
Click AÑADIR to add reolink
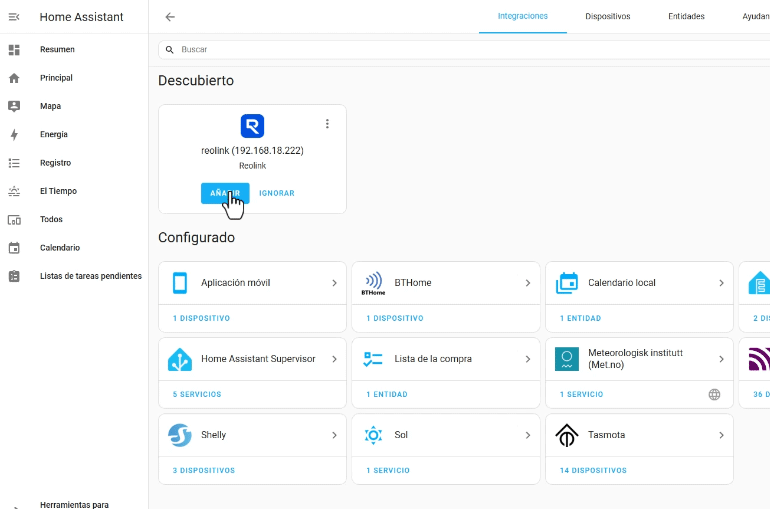[225, 193]
